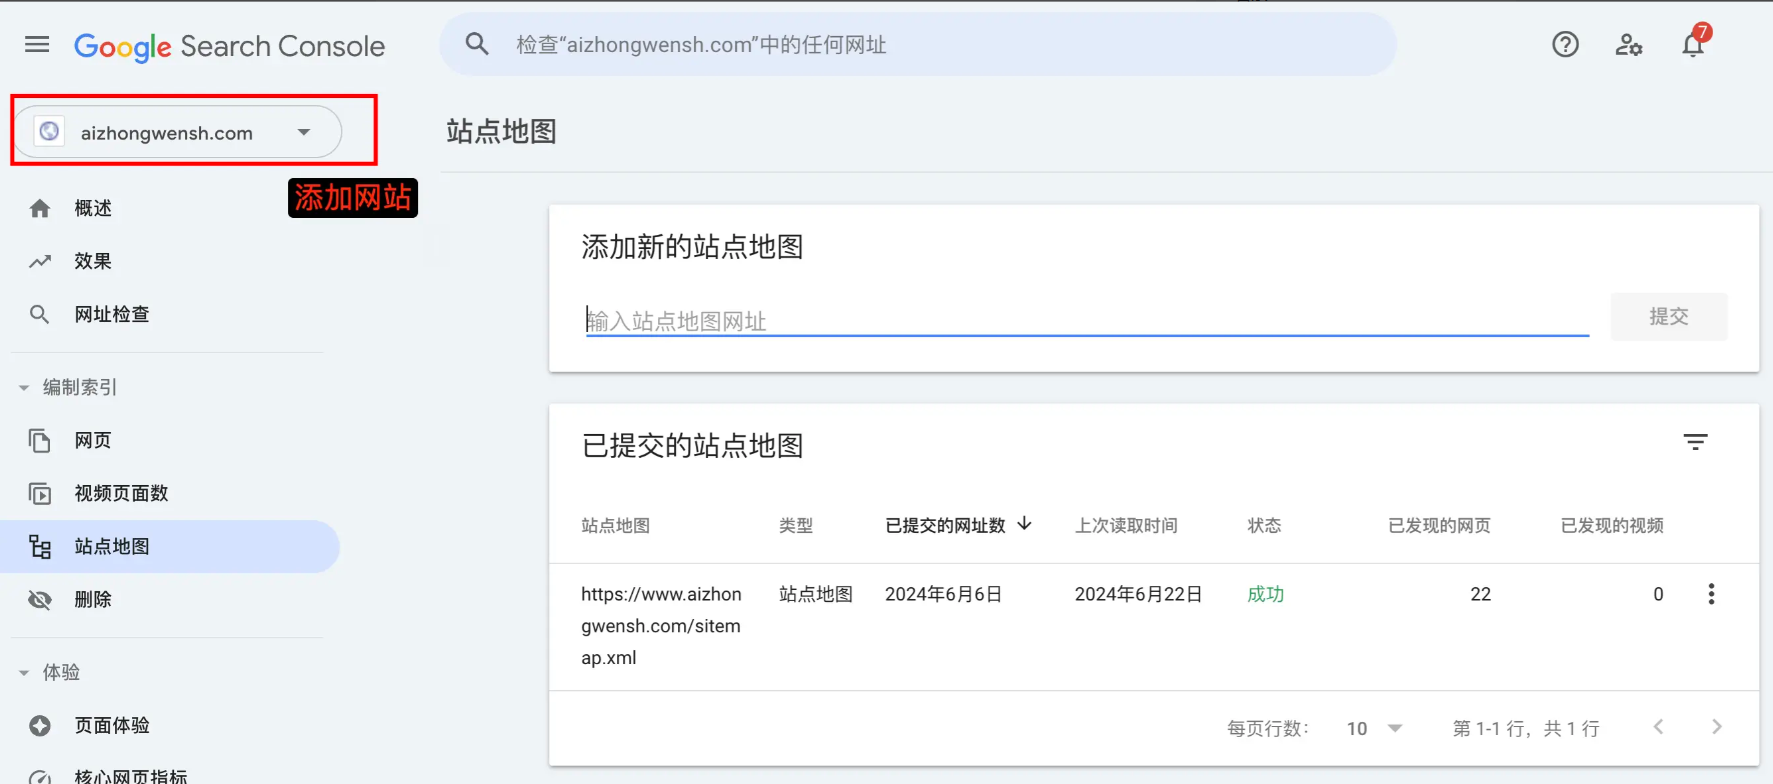This screenshot has height=784, width=1773.
Task: Click the 2024年6月22日 last read cell
Action: tap(1138, 594)
